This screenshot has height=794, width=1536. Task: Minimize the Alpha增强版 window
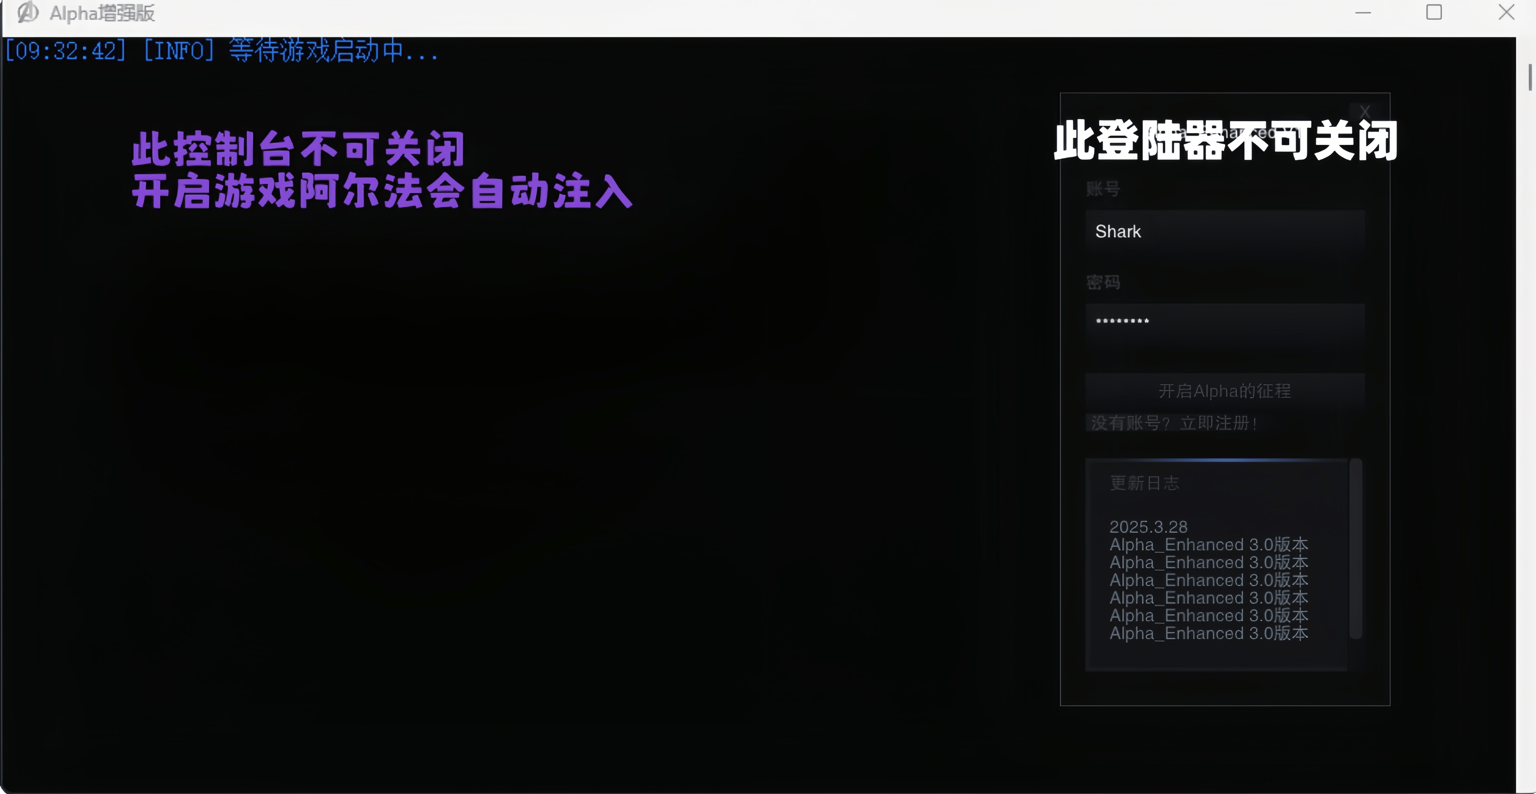pyautogui.click(x=1363, y=13)
